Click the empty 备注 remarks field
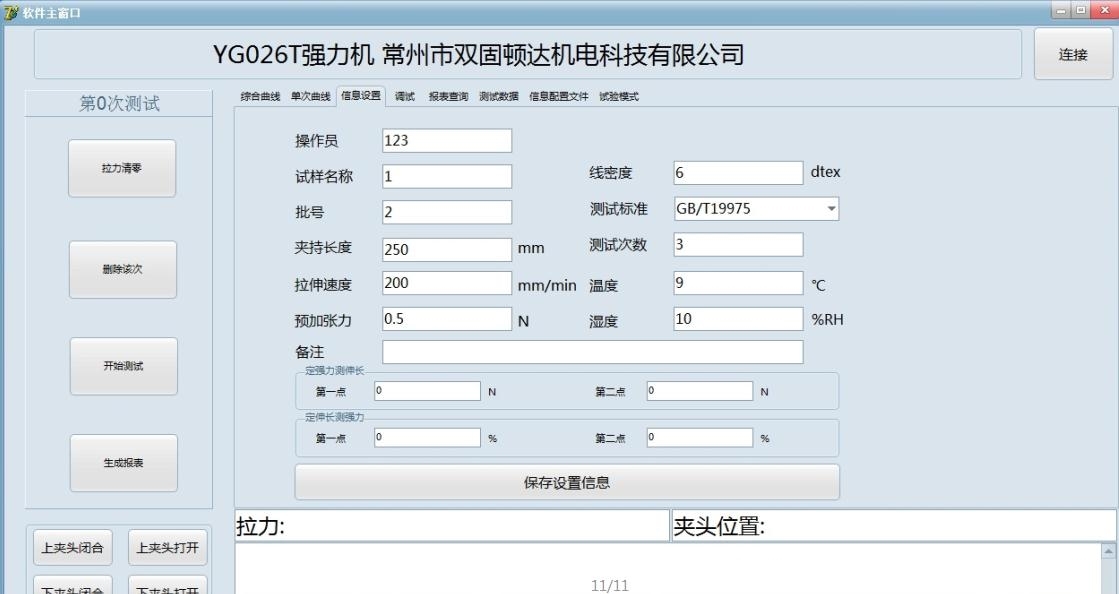 (592, 352)
